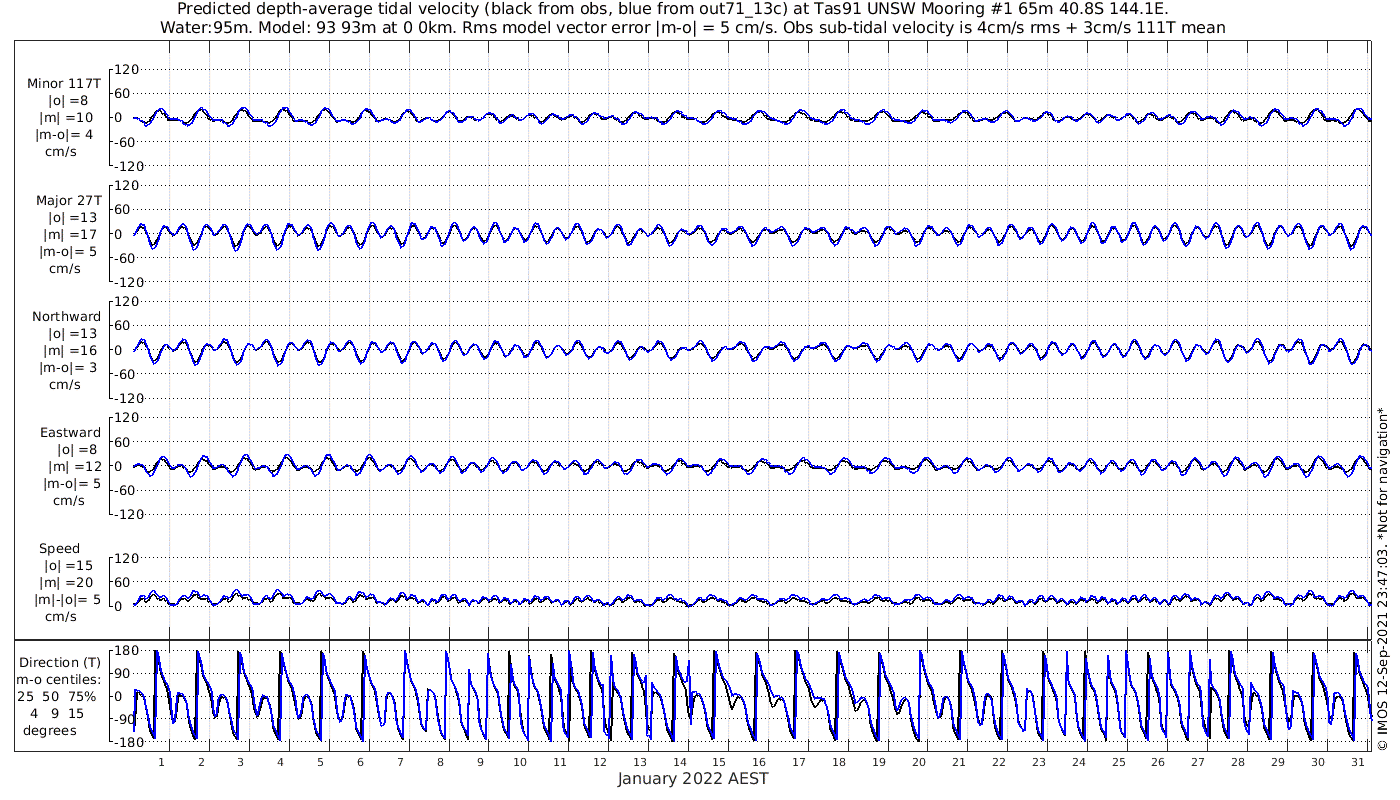The width and height of the screenshot is (1400, 800).
Task: Click the 'January 2022 AEST' axis title
Action: click(x=692, y=779)
